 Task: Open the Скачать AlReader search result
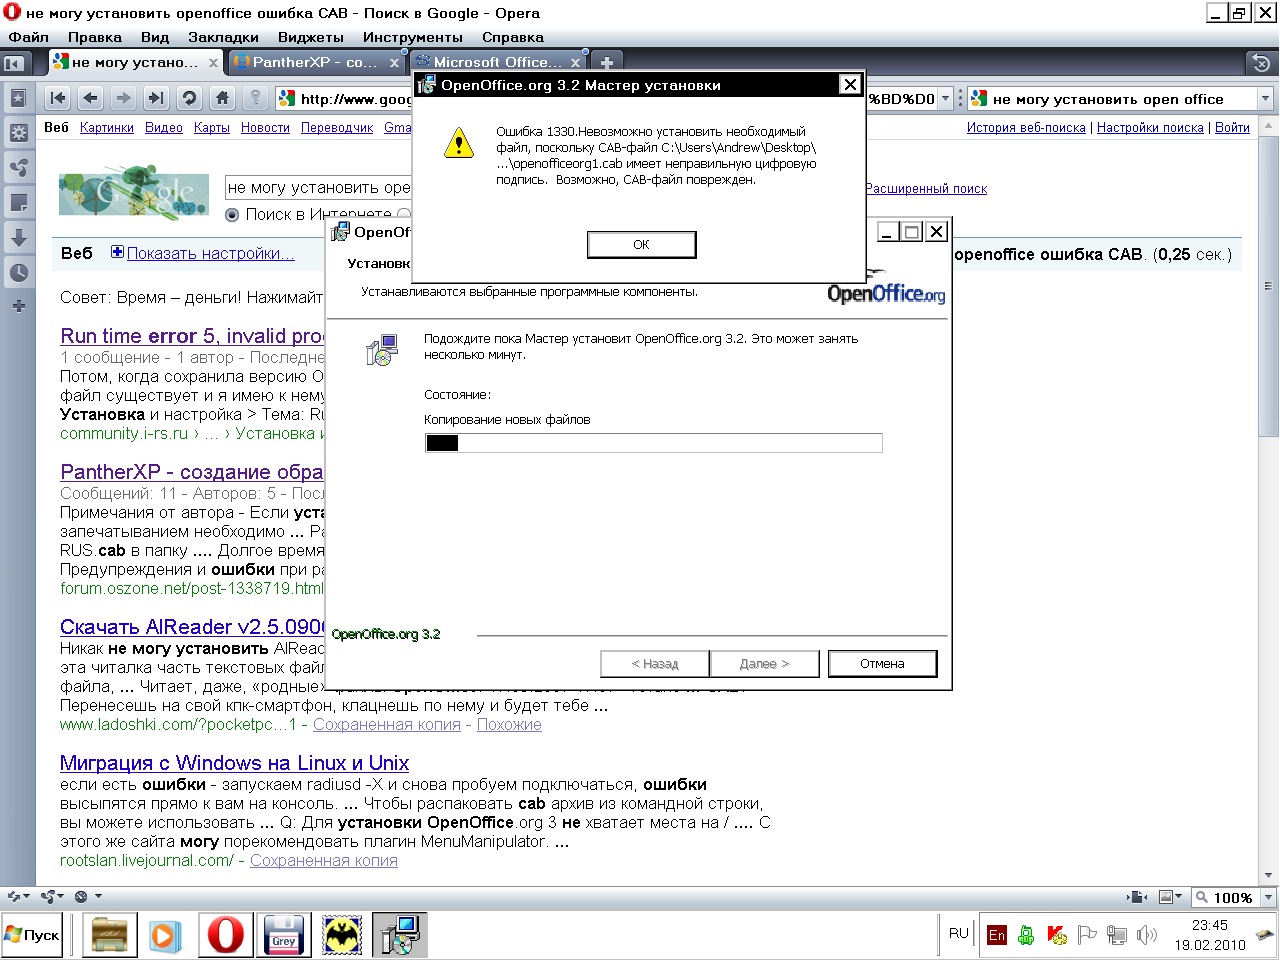(x=192, y=627)
